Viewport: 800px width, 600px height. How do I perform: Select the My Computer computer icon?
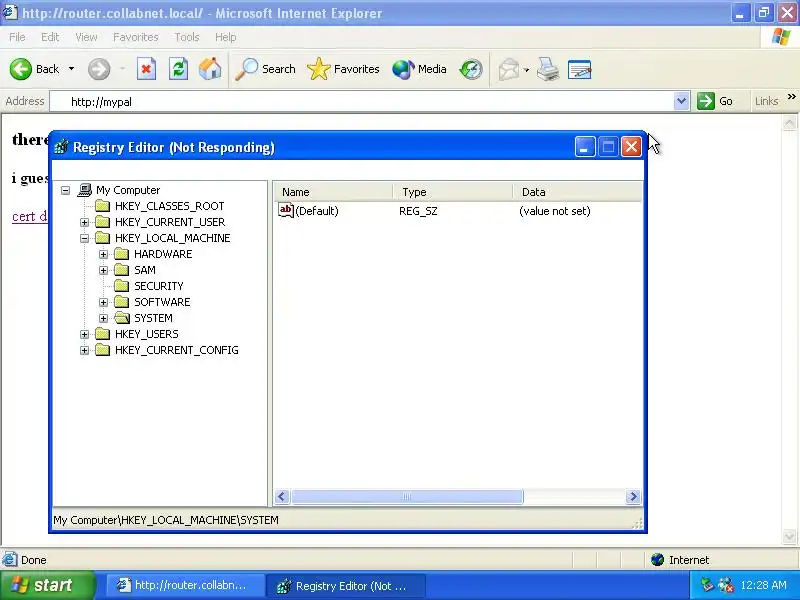pyautogui.click(x=85, y=190)
